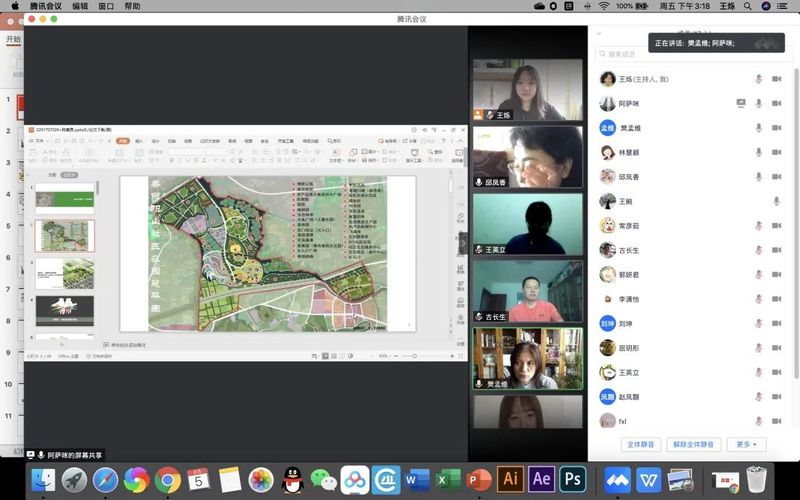800x500 pixels.
Task: Toggle 林慧颖's microphone icon
Action: click(x=758, y=152)
